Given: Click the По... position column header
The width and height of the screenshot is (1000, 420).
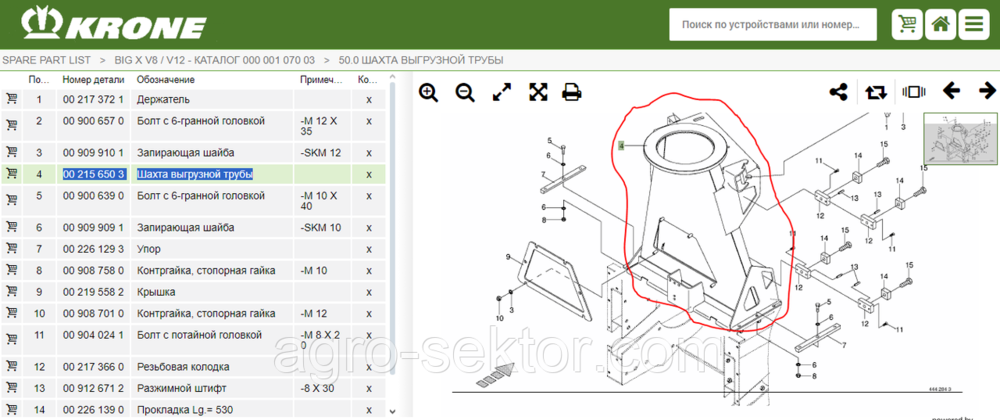Looking at the screenshot, I should click(40, 80).
